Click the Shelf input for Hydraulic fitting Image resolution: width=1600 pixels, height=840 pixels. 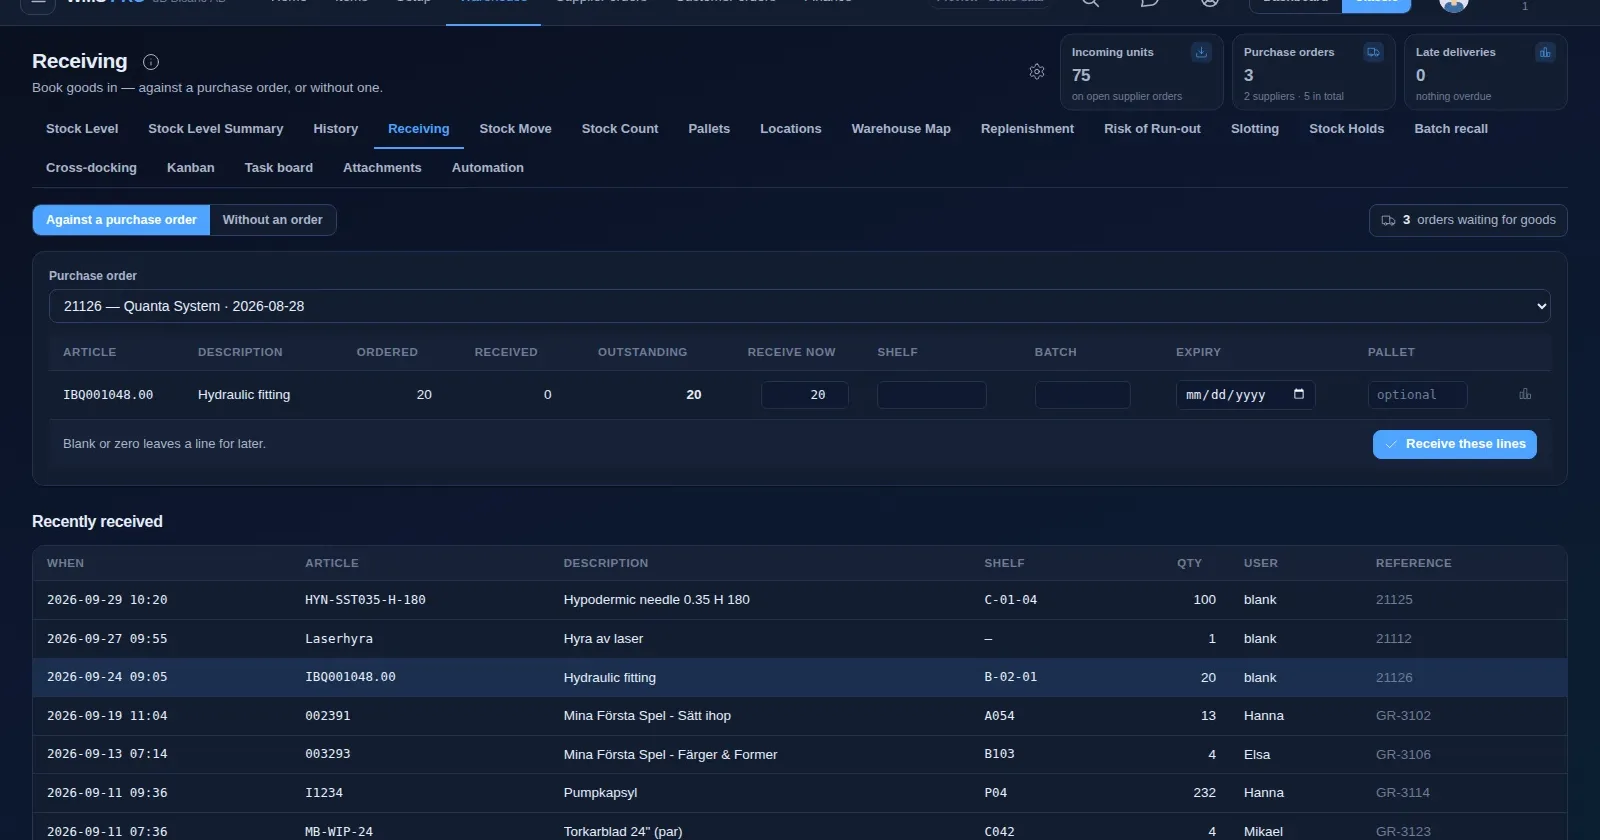(932, 395)
